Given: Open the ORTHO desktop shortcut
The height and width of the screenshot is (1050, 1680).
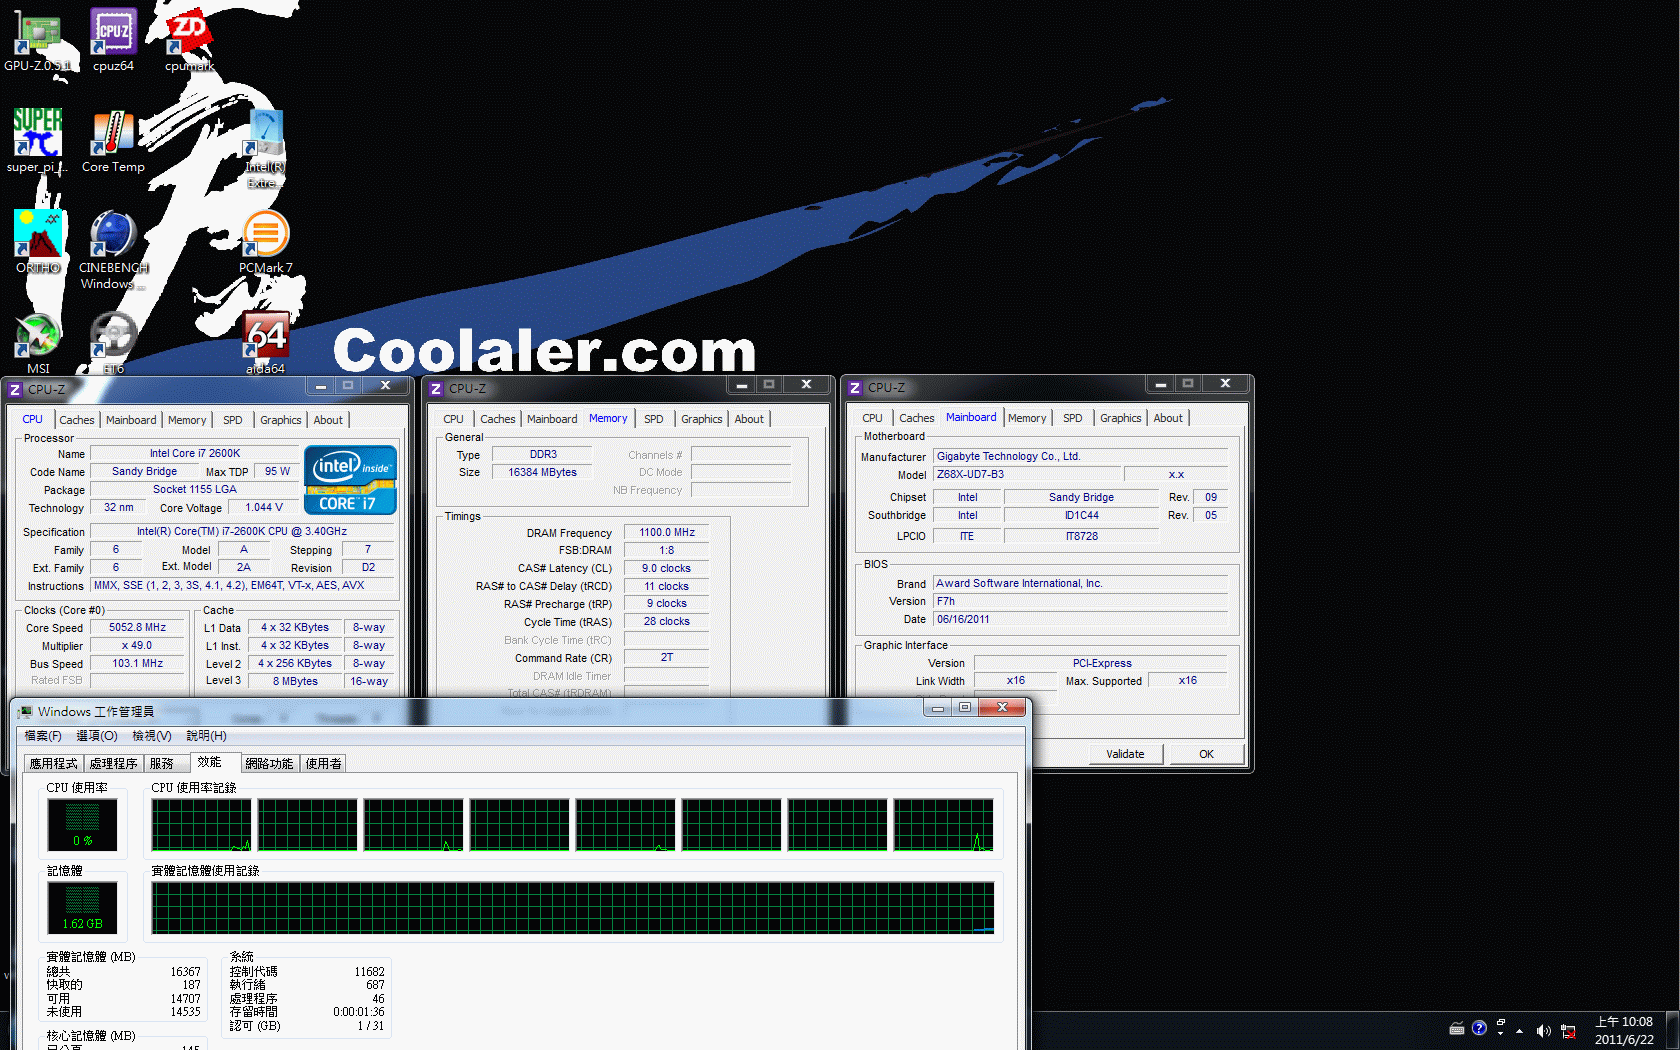Looking at the screenshot, I should point(37,242).
